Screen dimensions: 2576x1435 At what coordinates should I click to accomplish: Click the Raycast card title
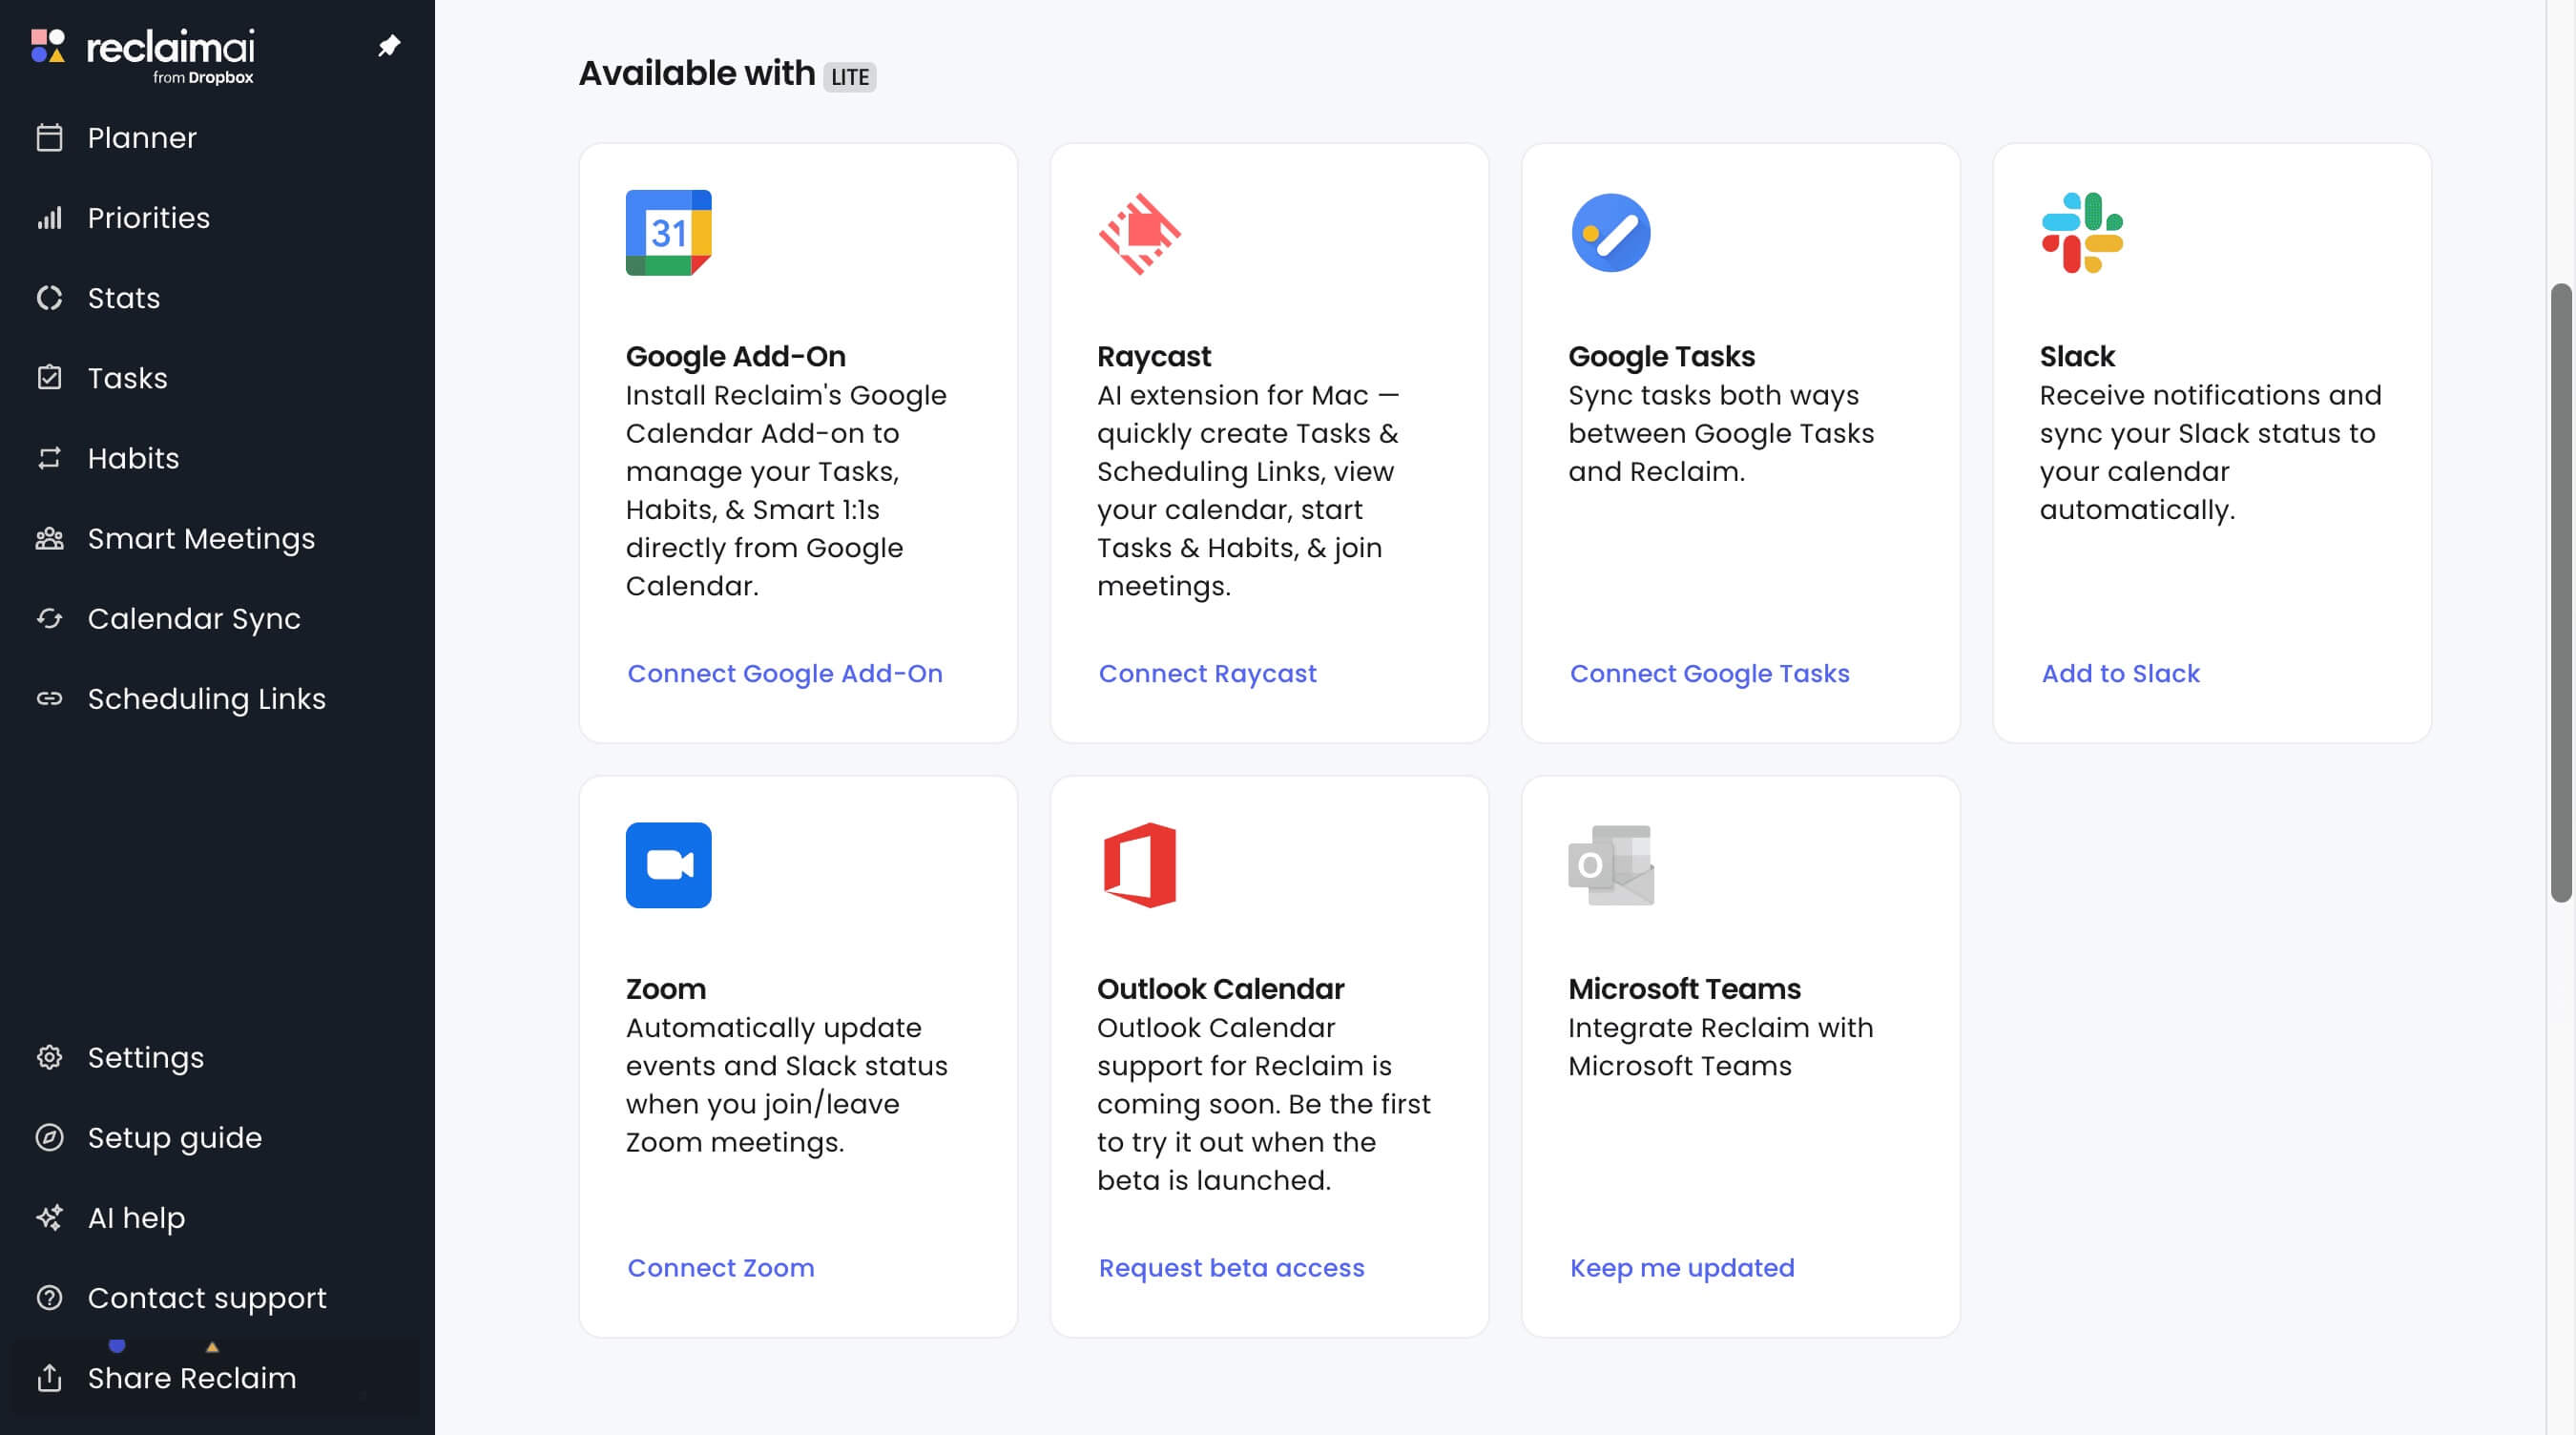coord(1153,356)
